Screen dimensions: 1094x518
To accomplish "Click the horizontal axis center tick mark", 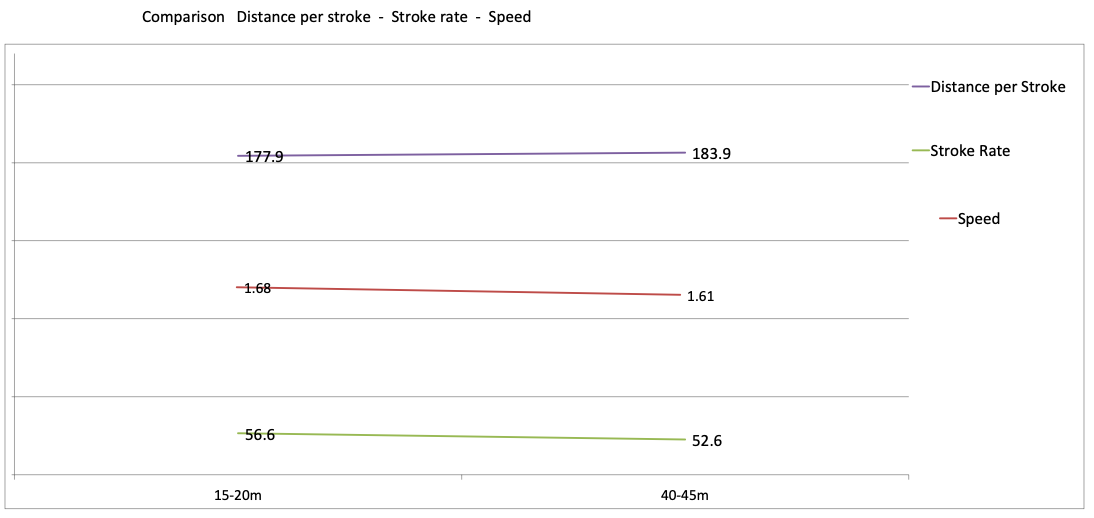I will coord(461,478).
